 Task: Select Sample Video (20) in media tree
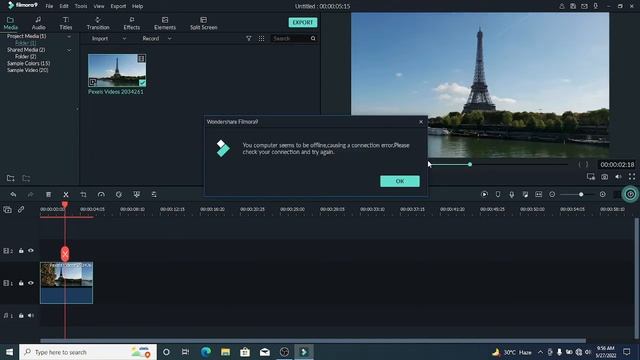click(28, 70)
